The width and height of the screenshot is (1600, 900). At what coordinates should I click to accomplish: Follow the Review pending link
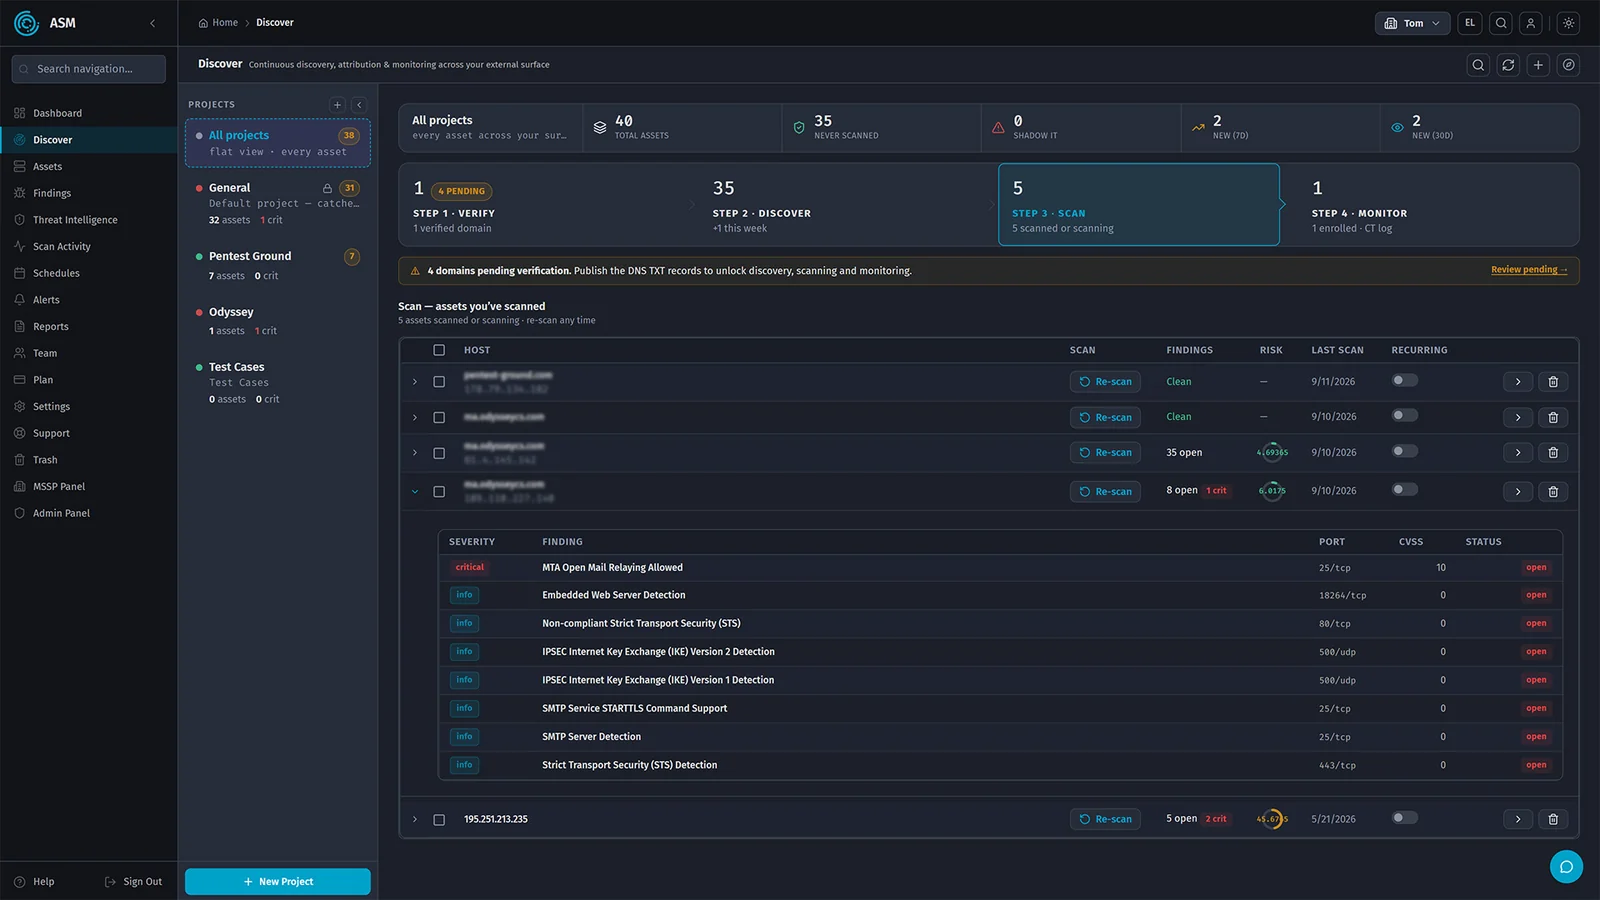1529,270
